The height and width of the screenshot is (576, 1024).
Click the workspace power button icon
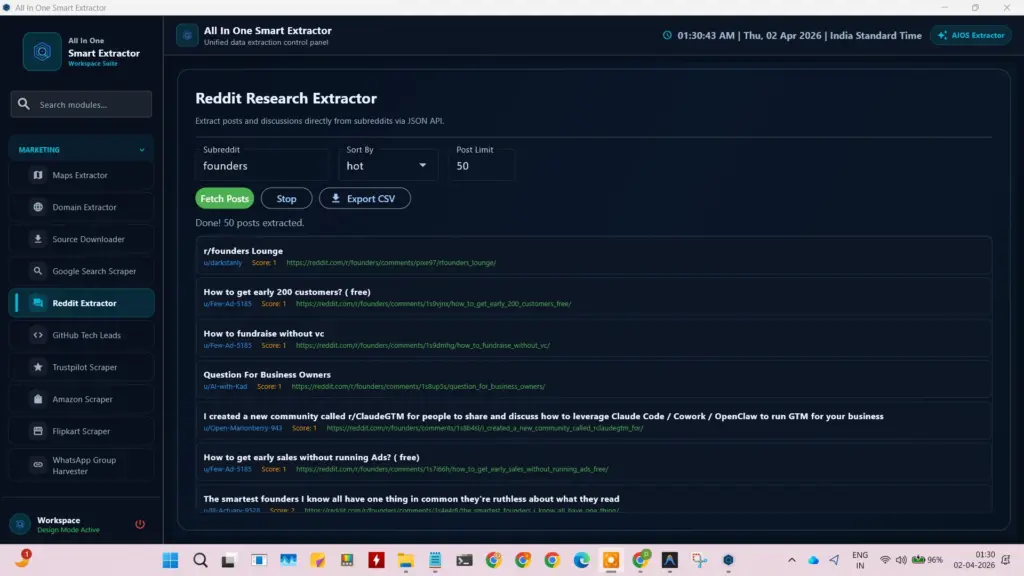(x=140, y=524)
